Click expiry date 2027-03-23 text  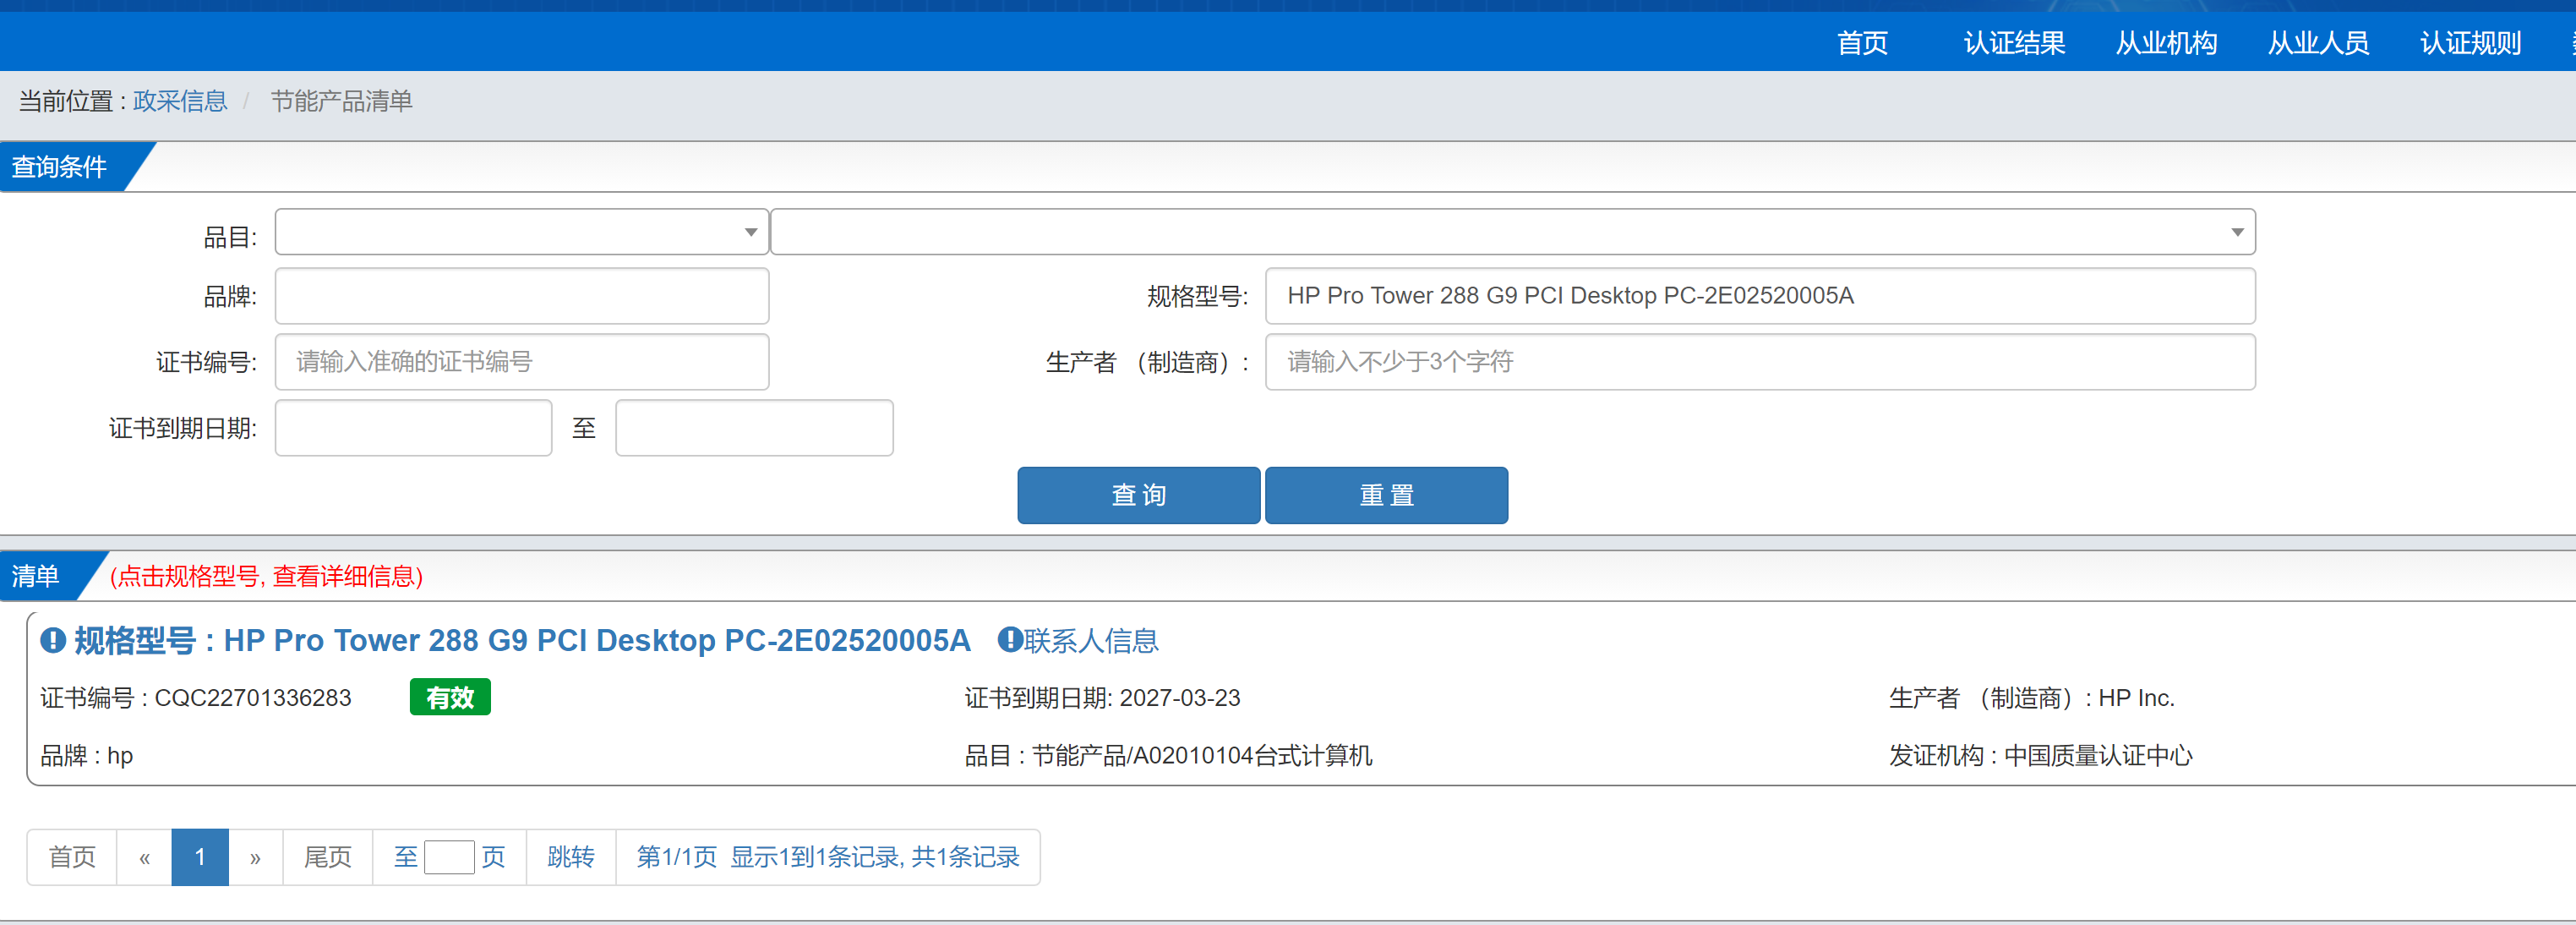tap(1180, 697)
